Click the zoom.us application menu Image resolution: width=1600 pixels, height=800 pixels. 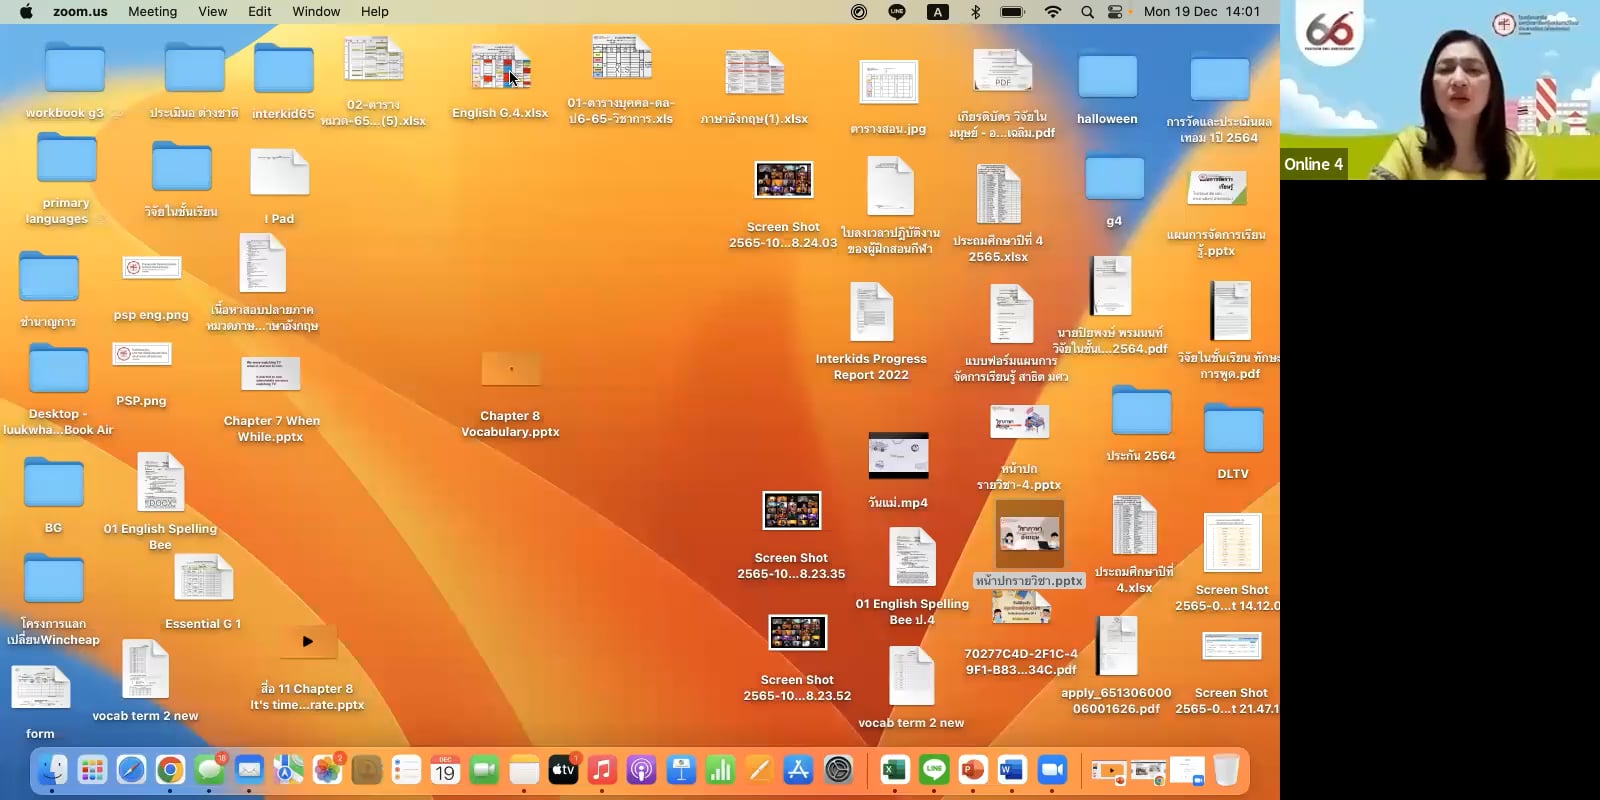point(80,12)
